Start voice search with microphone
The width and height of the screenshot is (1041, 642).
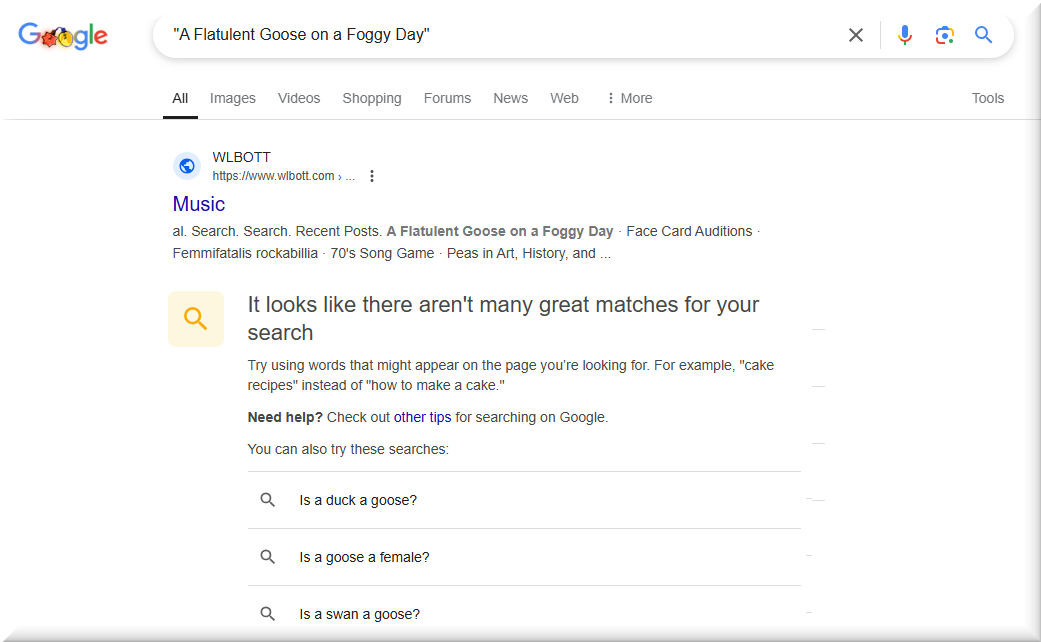(905, 35)
